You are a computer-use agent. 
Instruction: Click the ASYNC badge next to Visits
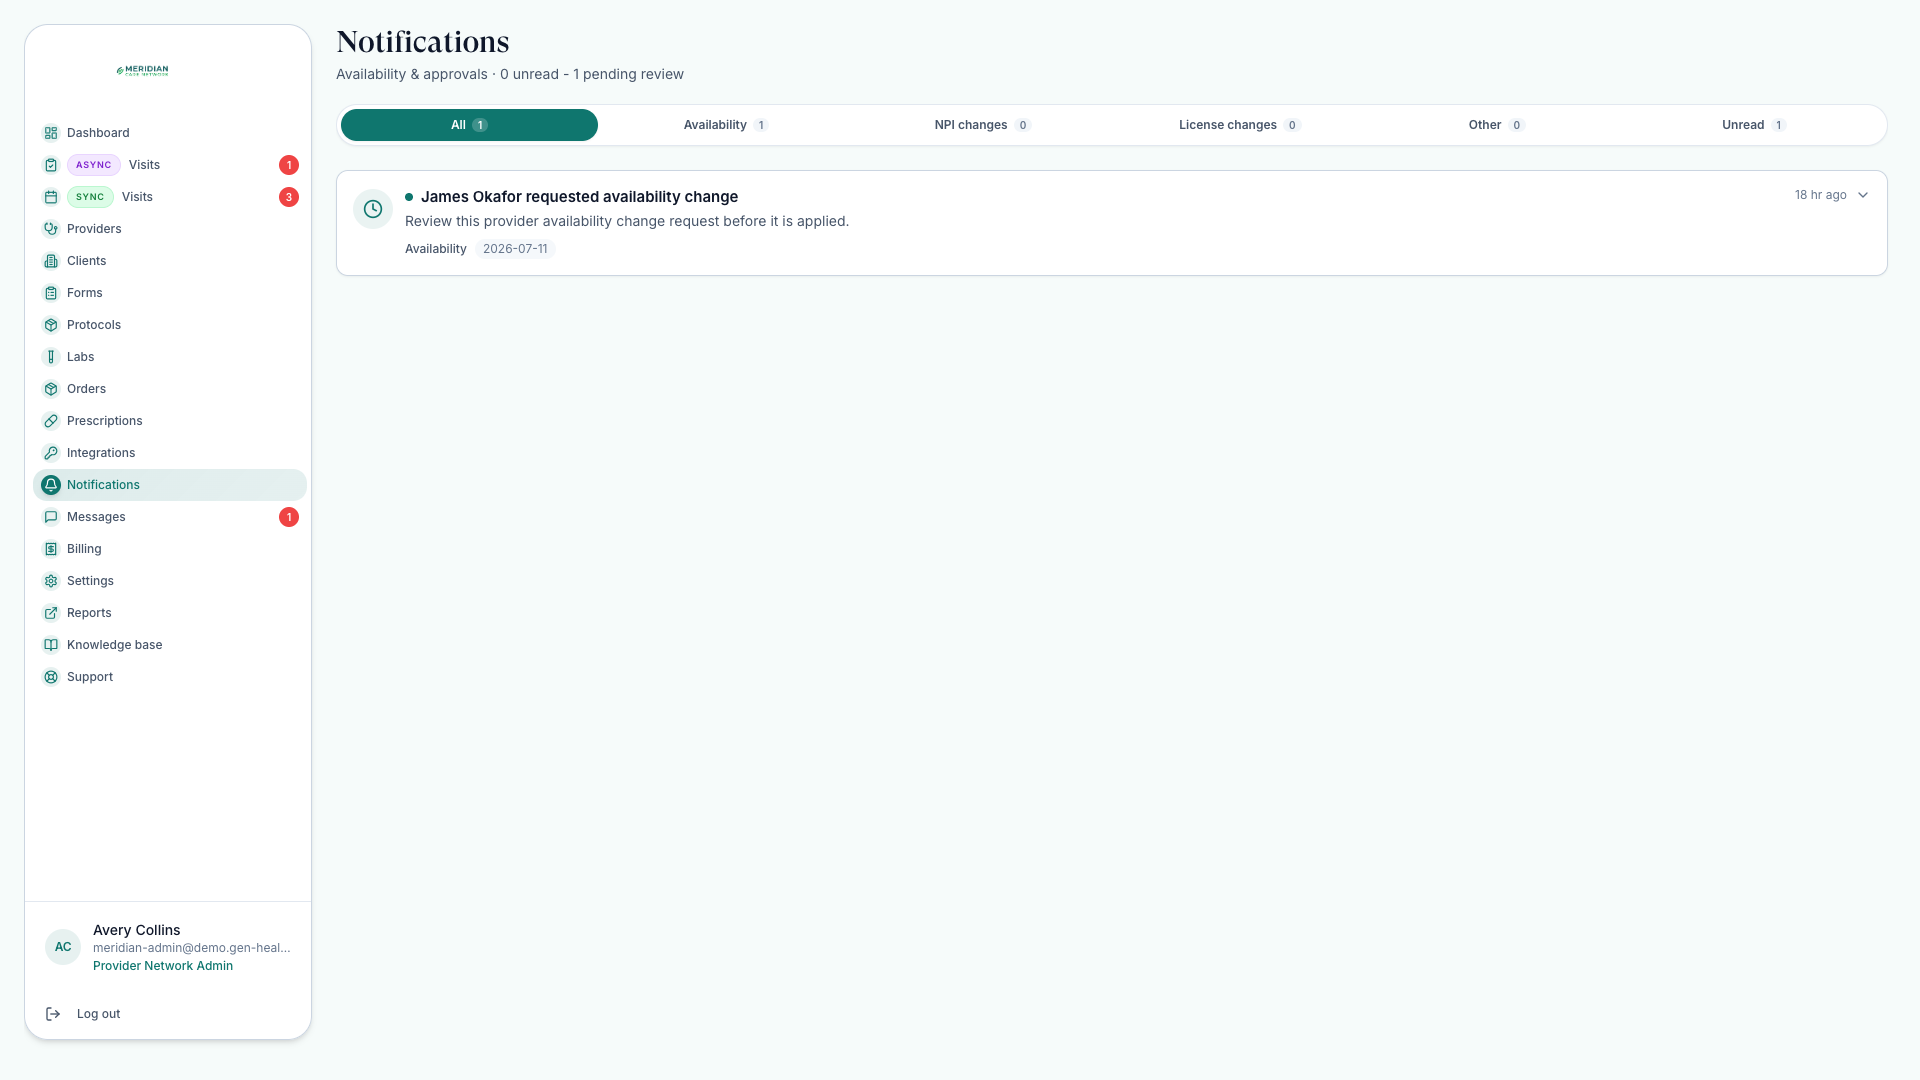point(94,165)
